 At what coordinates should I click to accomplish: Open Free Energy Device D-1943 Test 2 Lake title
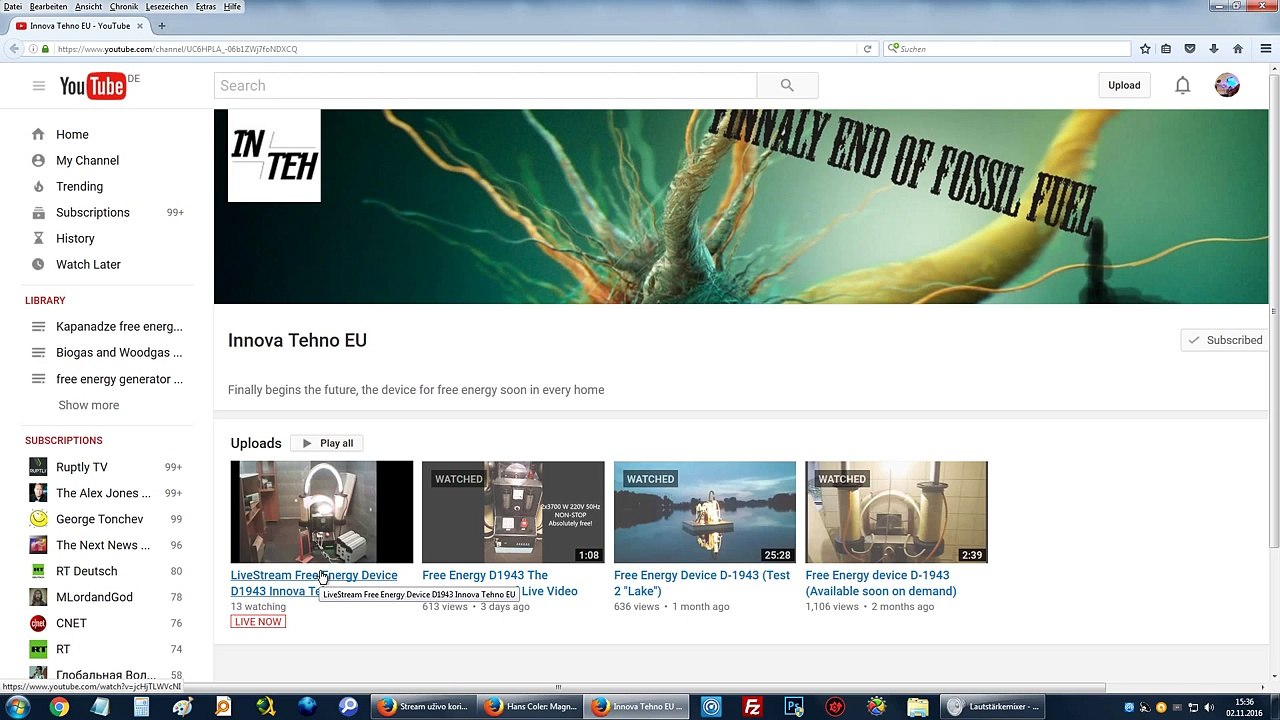[x=702, y=583]
